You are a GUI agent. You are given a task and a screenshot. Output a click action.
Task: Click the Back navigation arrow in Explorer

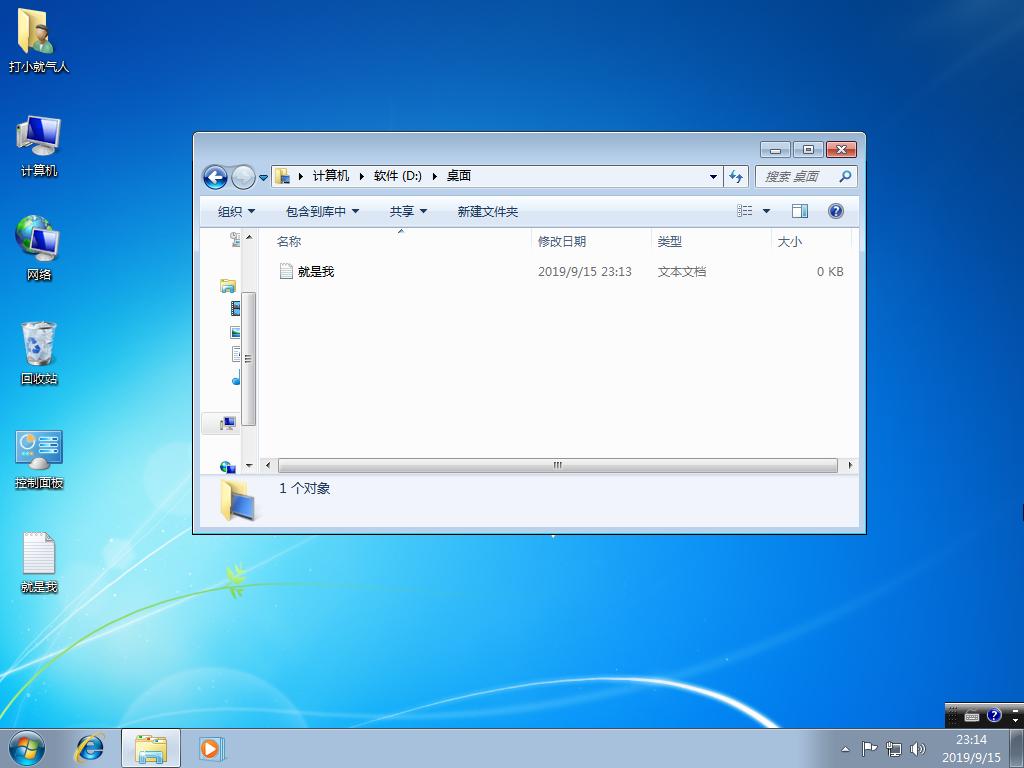pos(215,177)
